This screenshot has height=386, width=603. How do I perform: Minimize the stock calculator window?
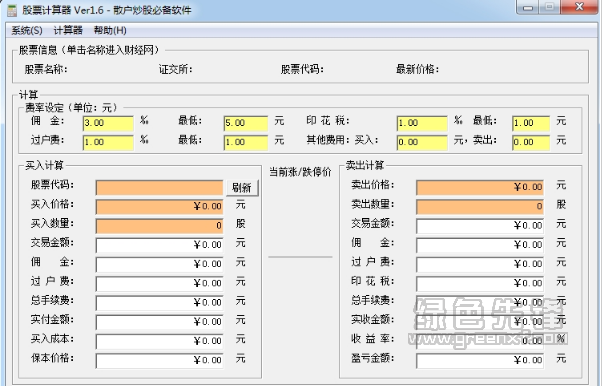pyautogui.click(x=528, y=8)
